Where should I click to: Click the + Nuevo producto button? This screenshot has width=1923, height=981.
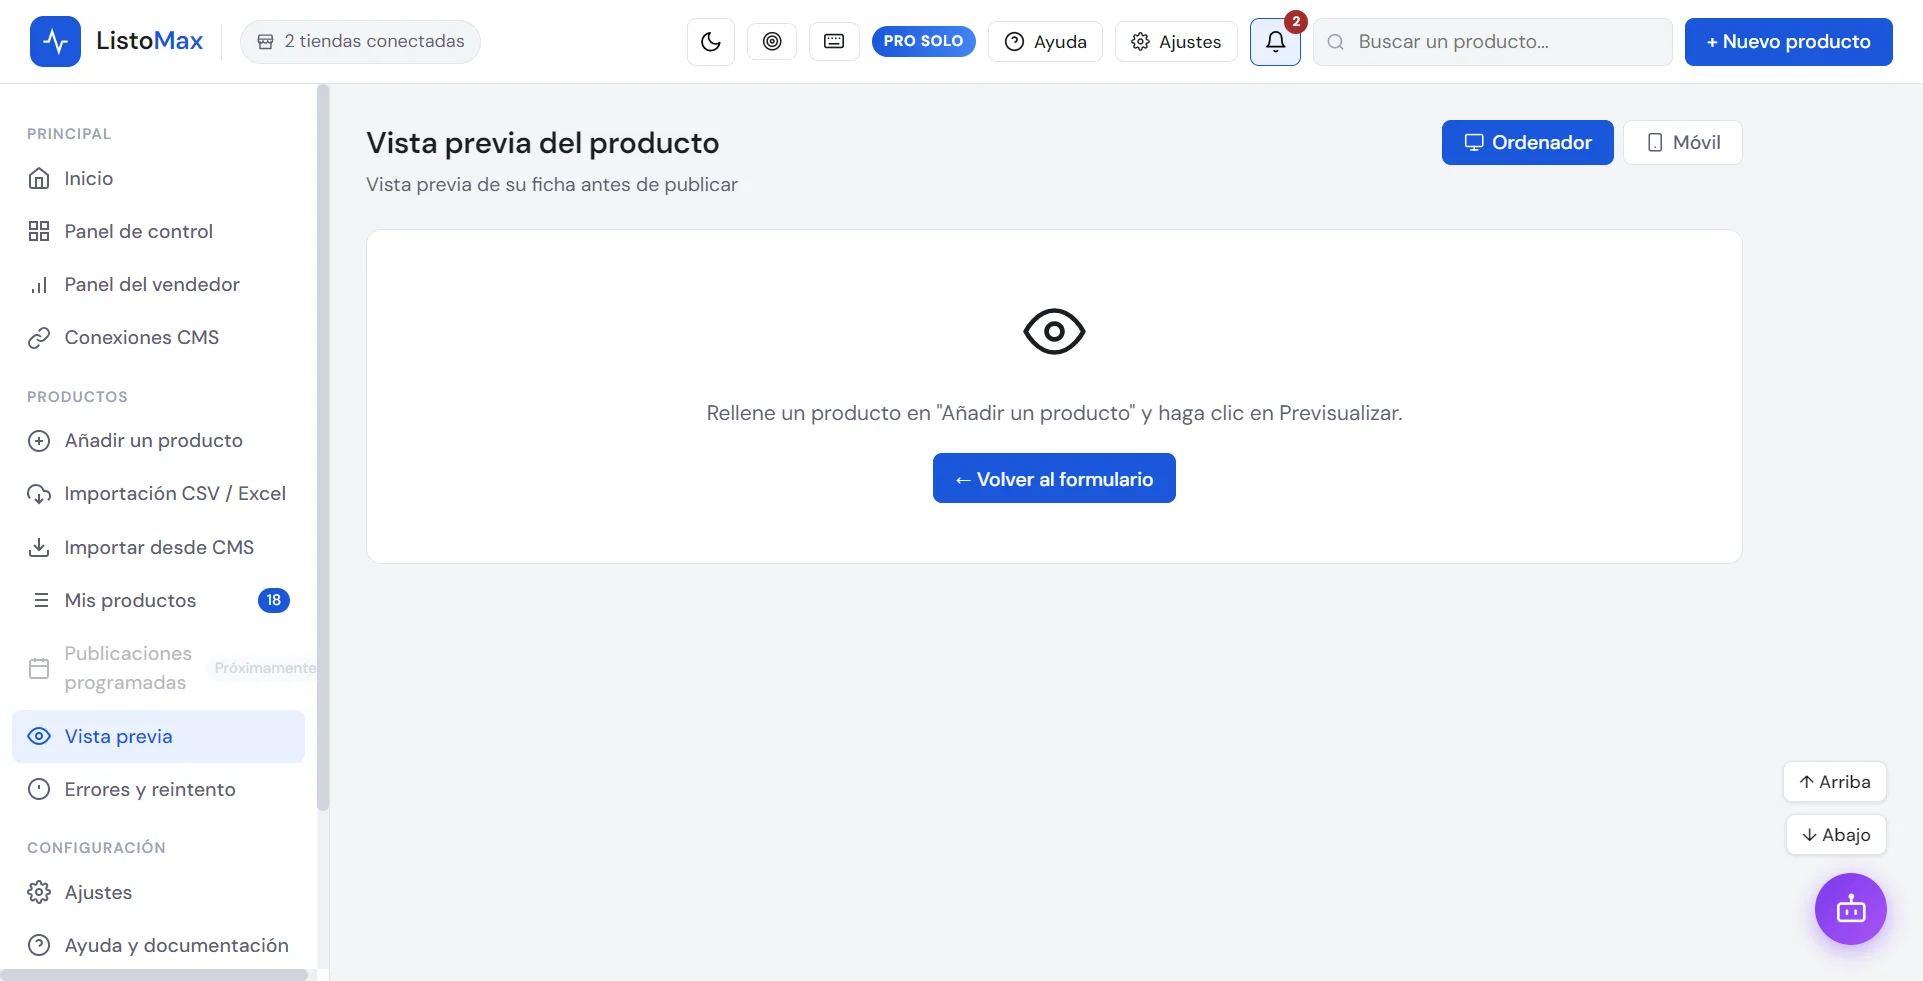(1788, 42)
